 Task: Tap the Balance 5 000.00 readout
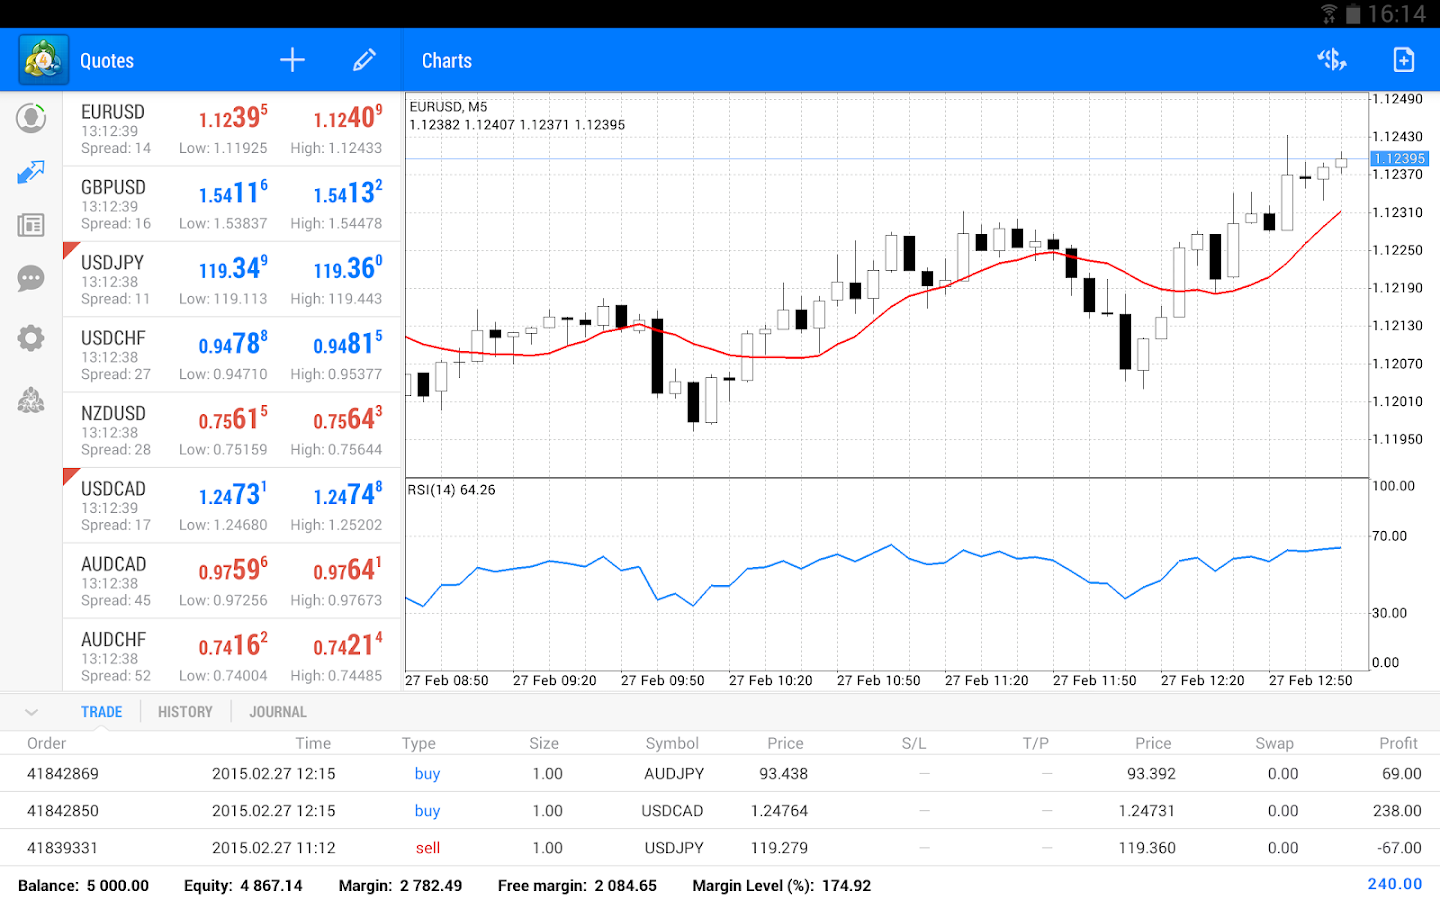point(83,886)
